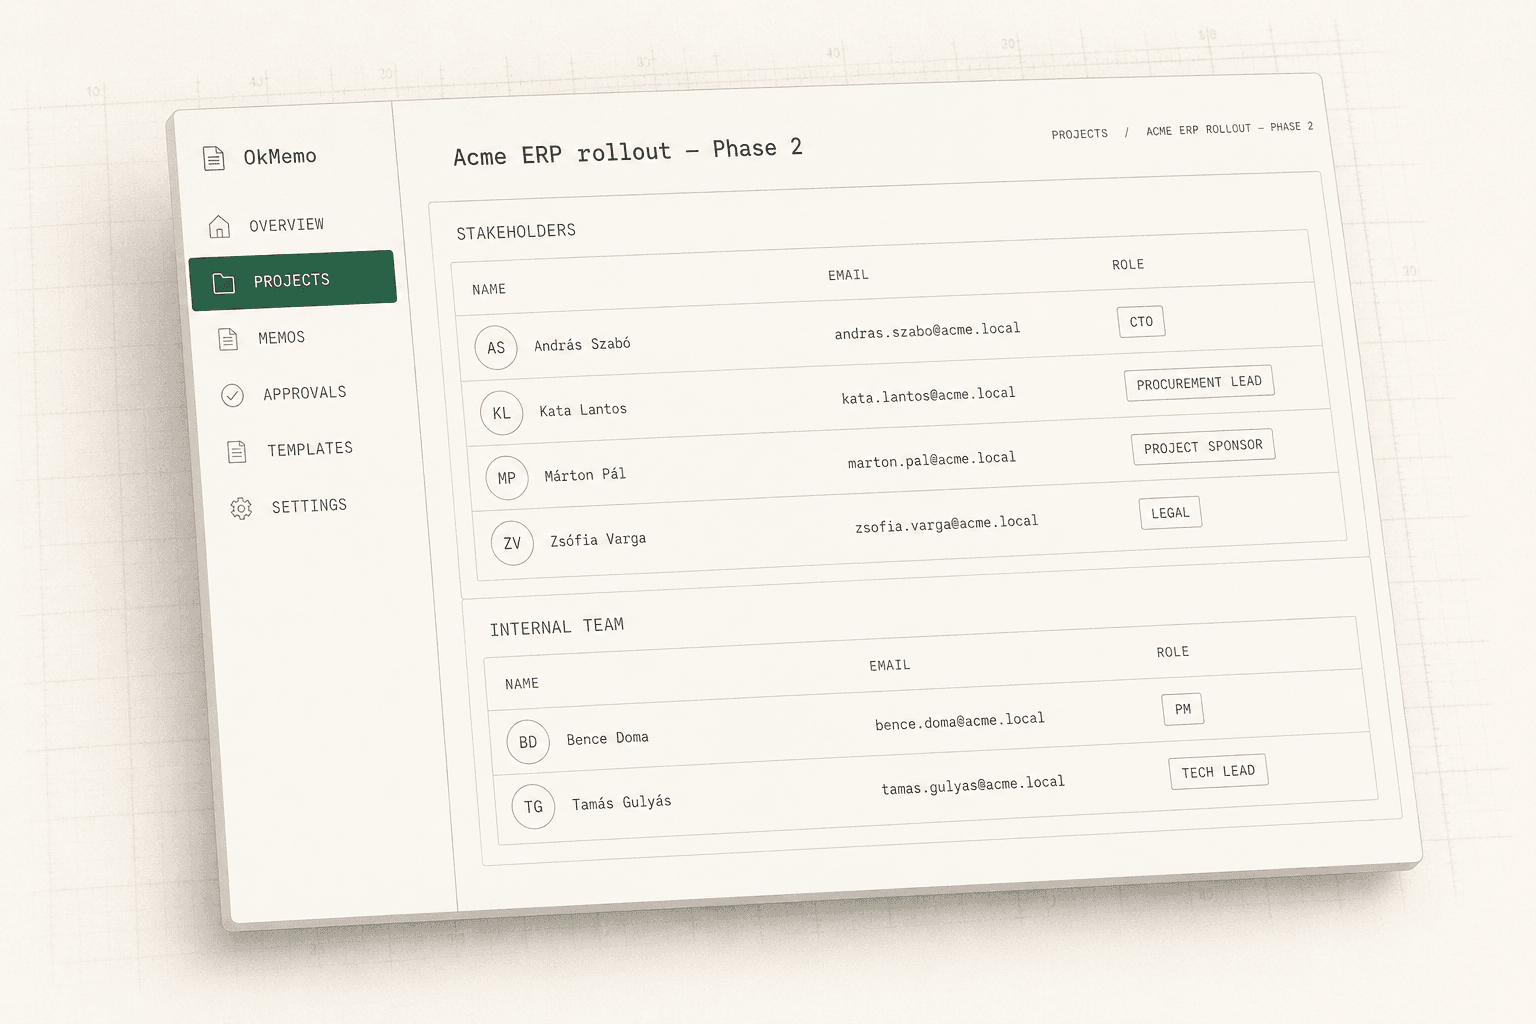Click the Acme ERP Rollout breadcrumb

coord(1229,129)
